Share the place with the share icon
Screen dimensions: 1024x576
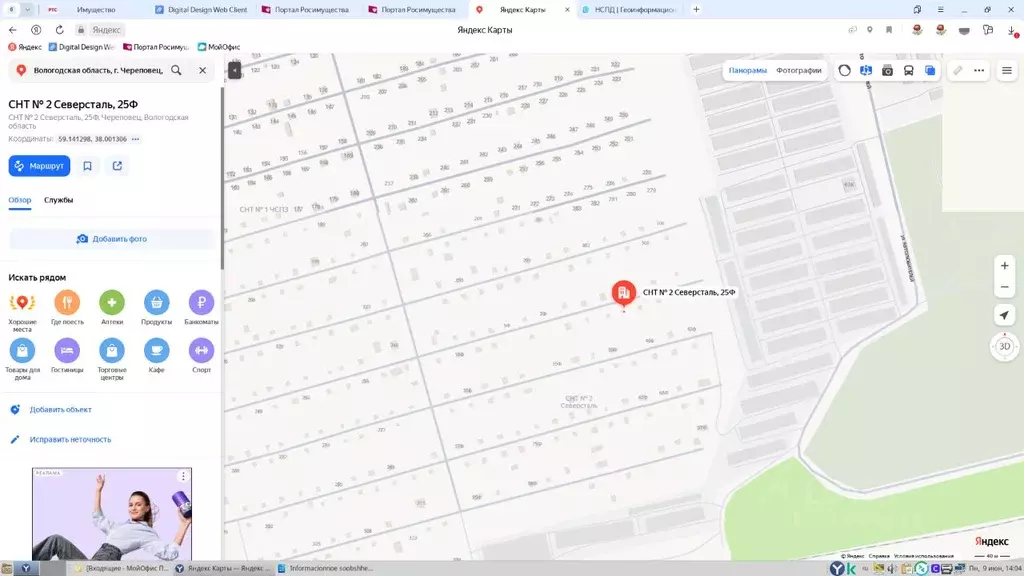pyautogui.click(x=118, y=166)
